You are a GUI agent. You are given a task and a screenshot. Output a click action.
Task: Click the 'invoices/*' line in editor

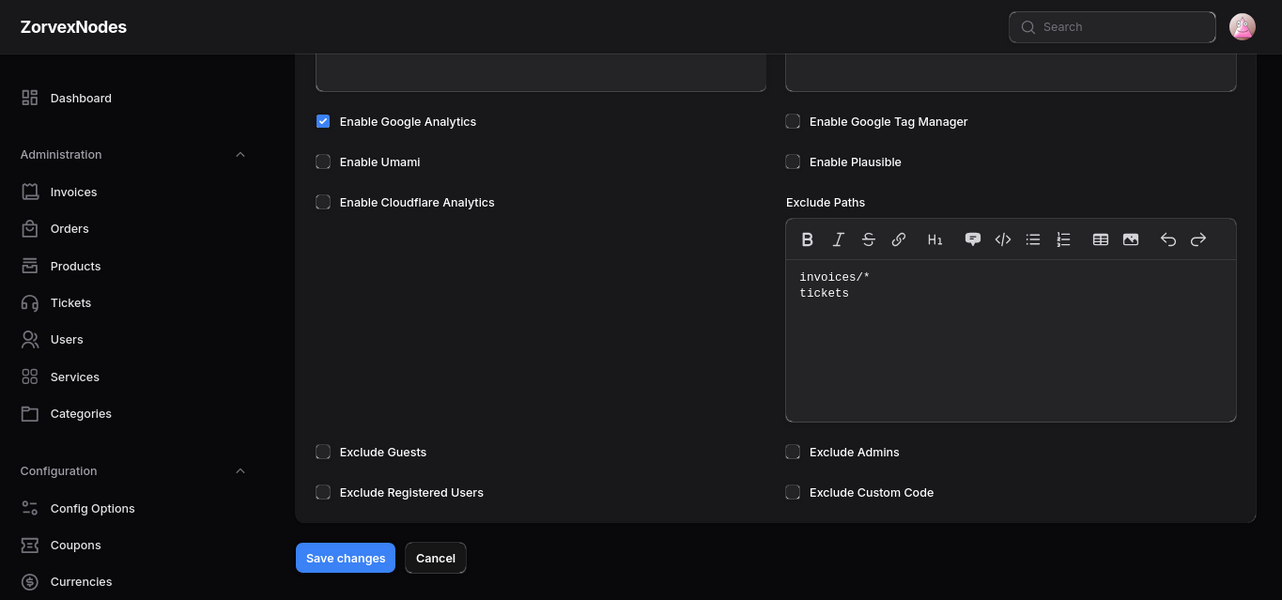point(835,277)
